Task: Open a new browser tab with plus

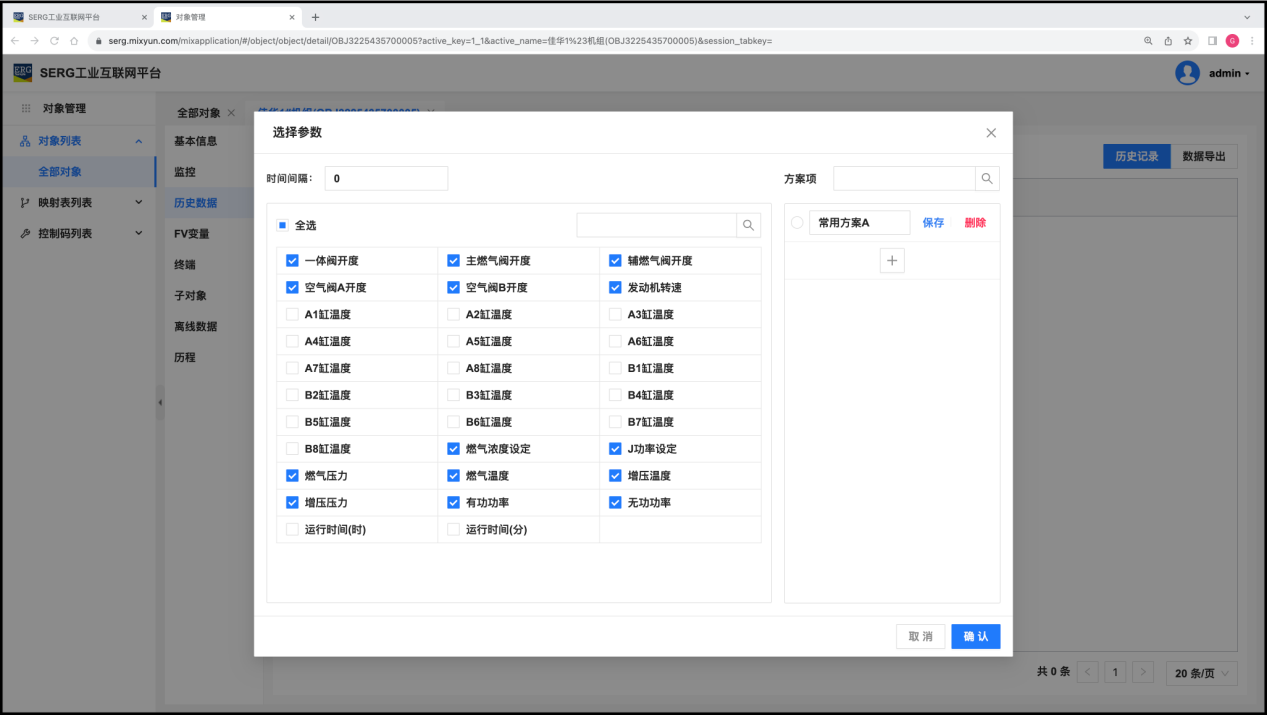Action: click(316, 17)
